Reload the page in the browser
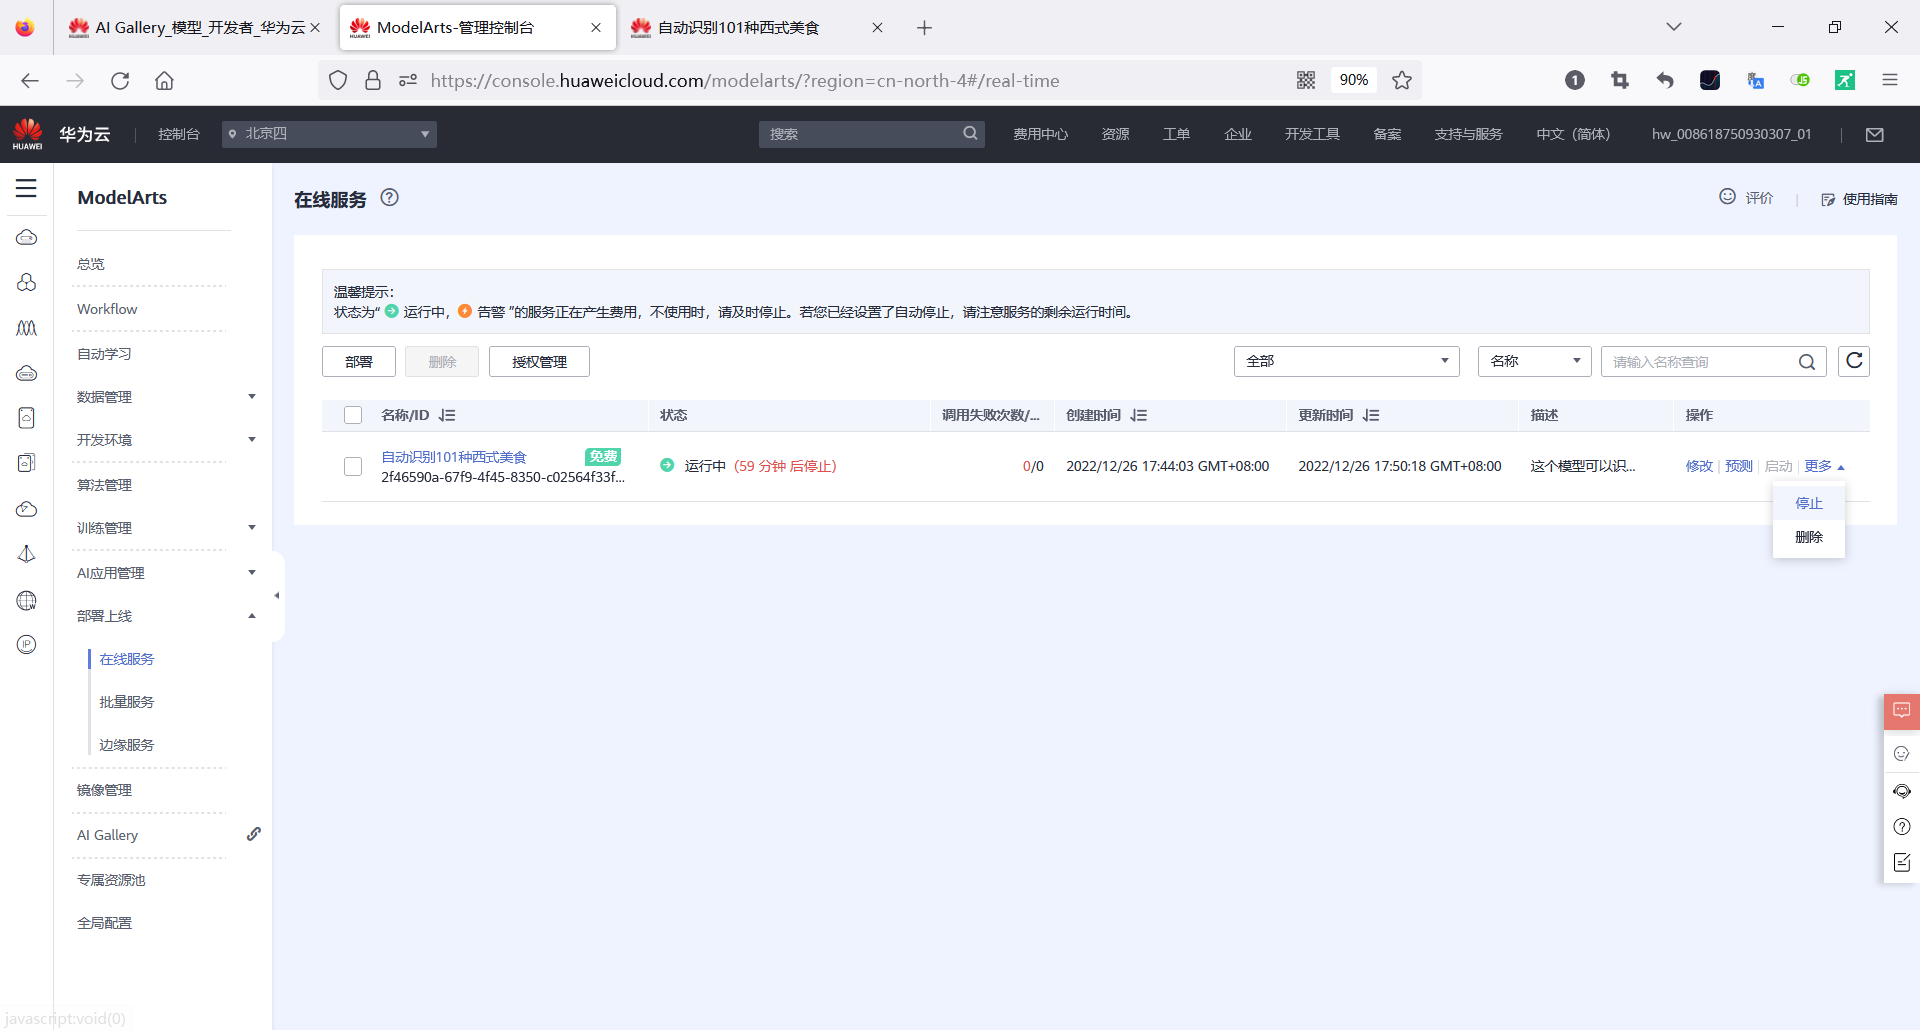Viewport: 1920px width, 1030px height. pos(120,80)
